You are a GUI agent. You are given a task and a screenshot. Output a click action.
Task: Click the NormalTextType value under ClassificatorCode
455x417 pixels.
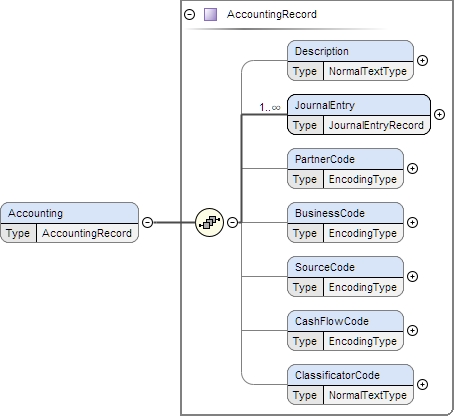368,395
